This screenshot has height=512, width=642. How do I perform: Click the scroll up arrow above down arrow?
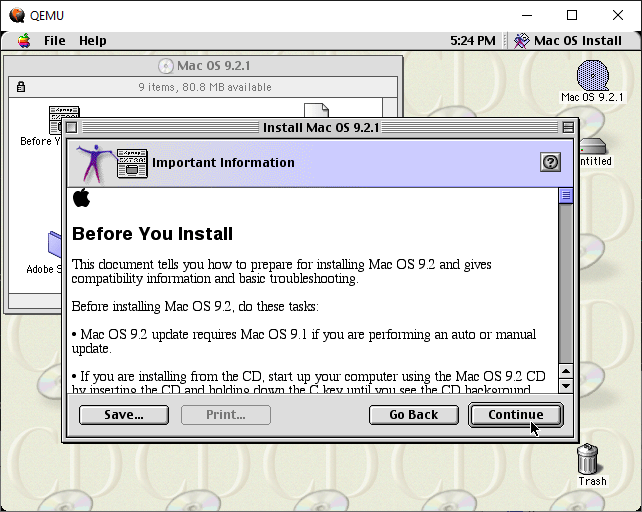pyautogui.click(x=566, y=369)
